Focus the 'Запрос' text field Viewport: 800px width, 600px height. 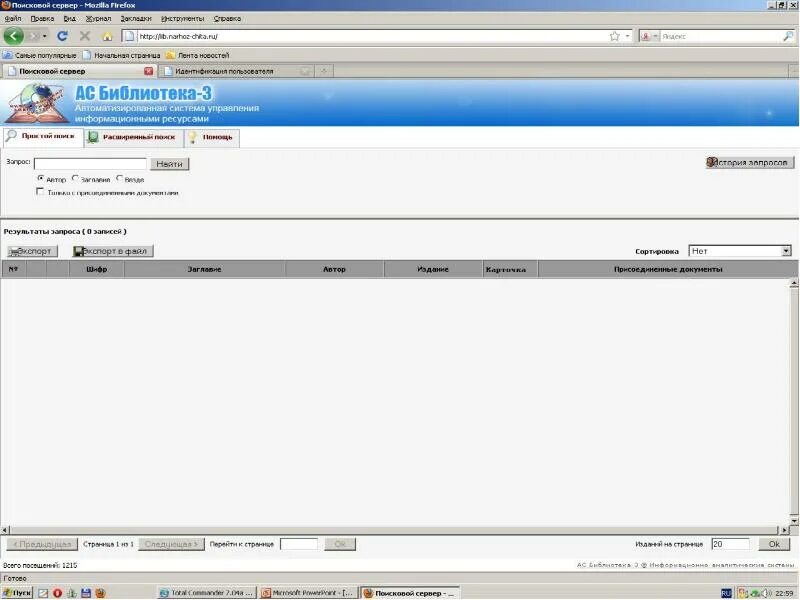coord(90,164)
